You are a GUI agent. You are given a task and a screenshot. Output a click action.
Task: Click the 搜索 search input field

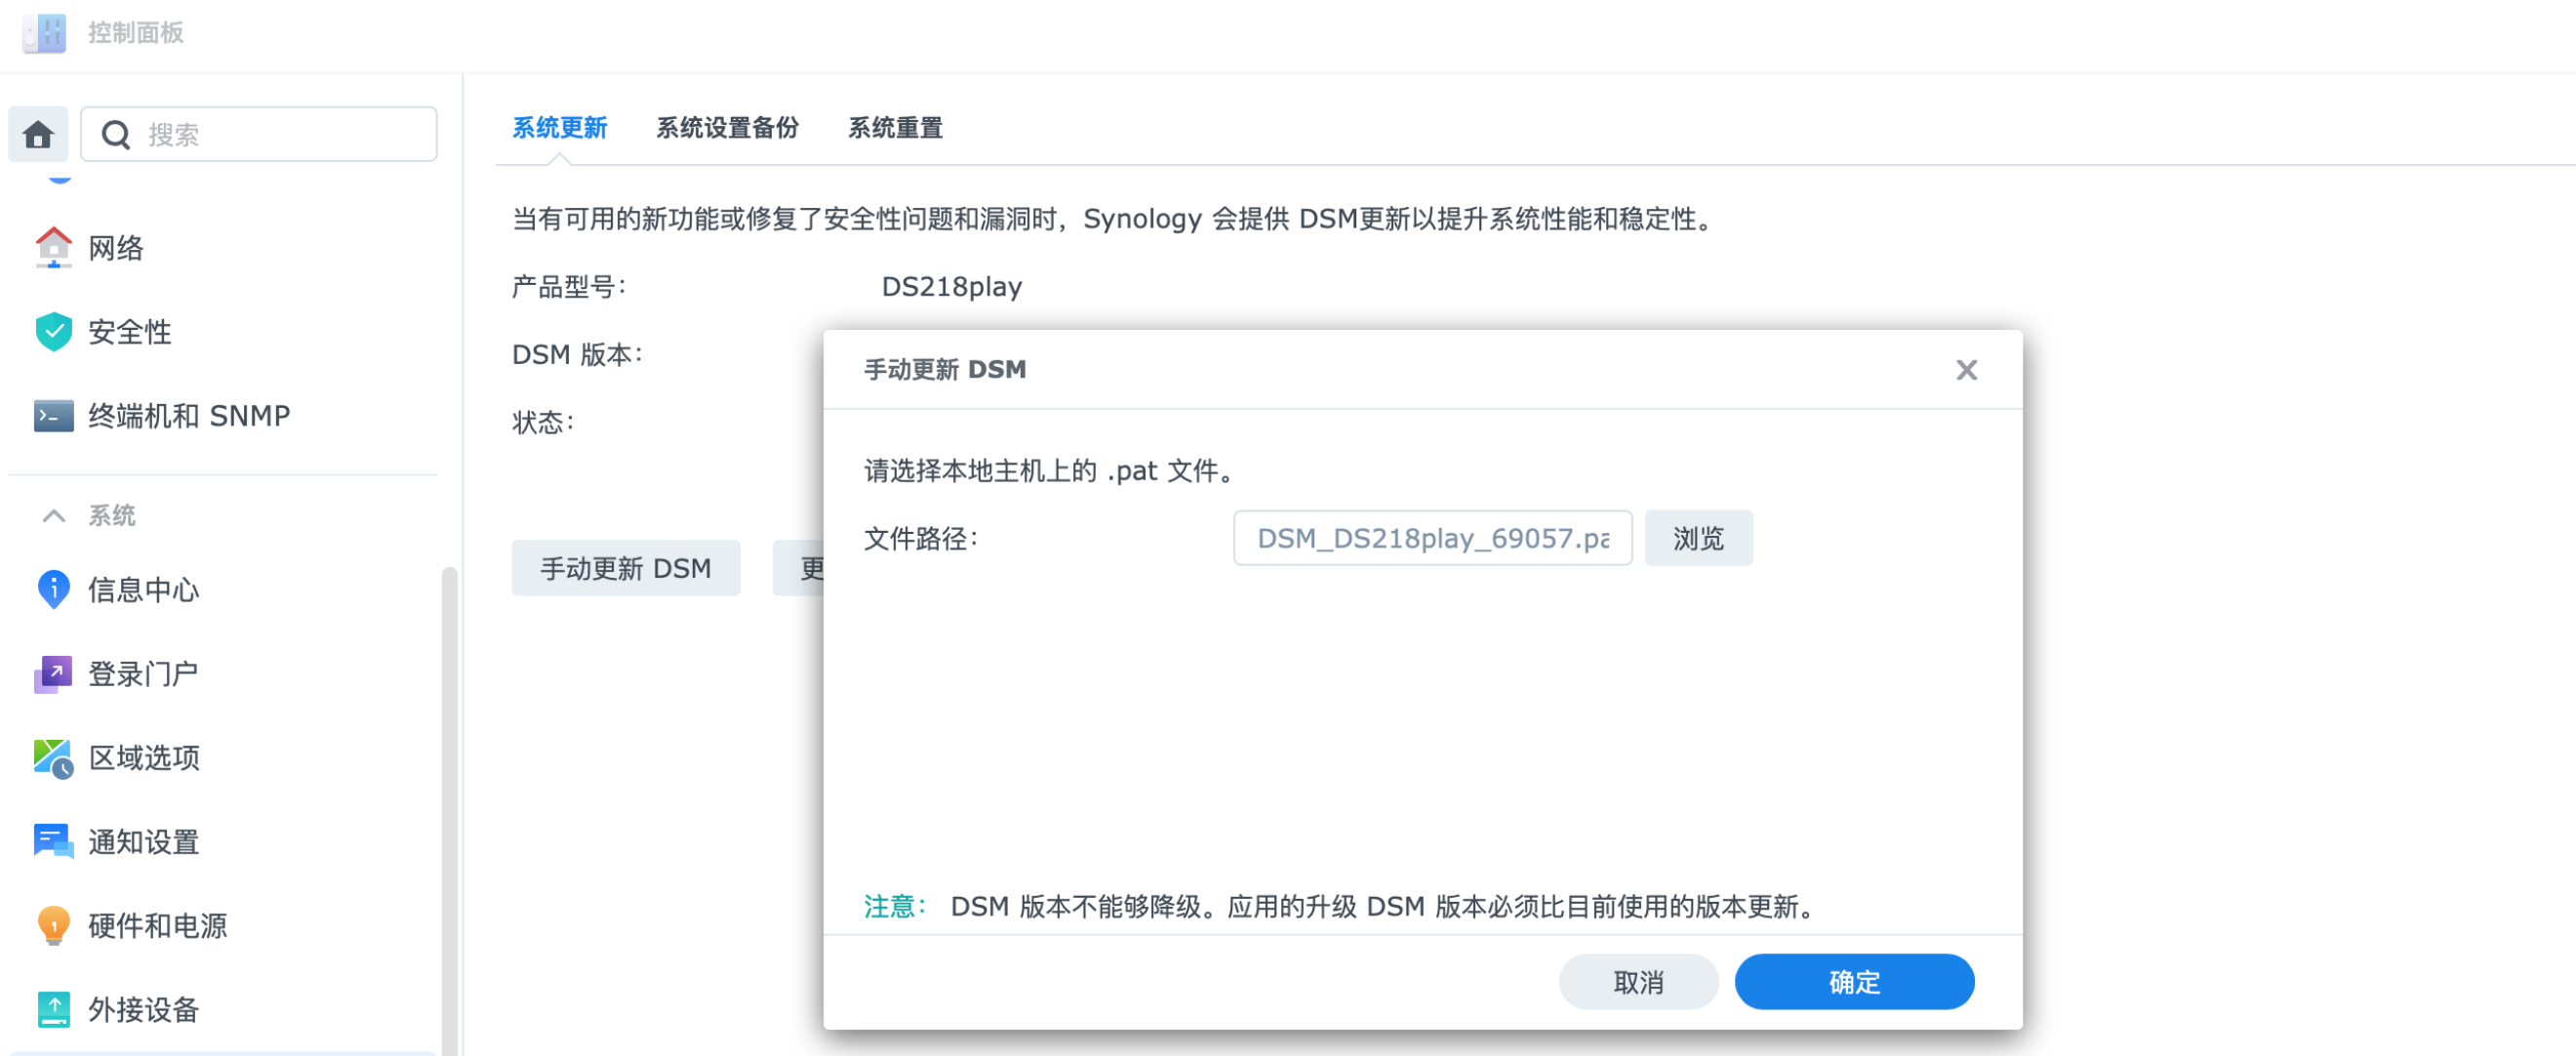pos(258,134)
